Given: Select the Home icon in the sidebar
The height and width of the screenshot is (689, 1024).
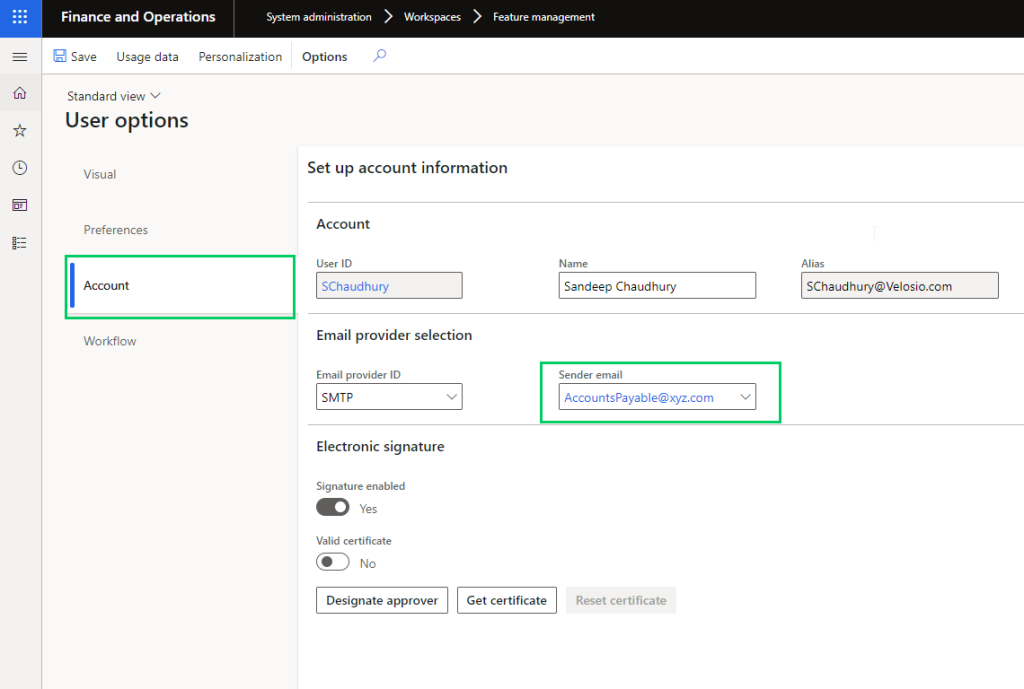Looking at the screenshot, I should tap(19, 92).
